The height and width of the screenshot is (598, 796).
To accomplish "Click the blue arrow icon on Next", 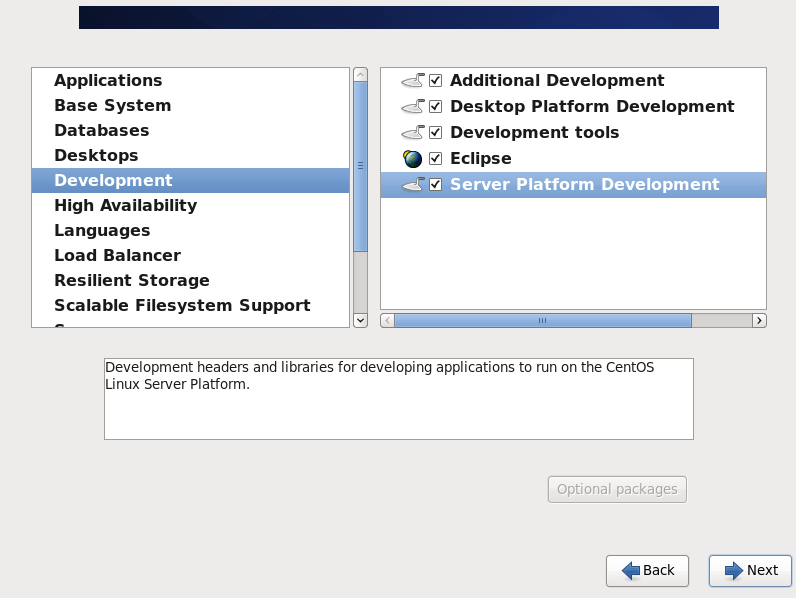I will click(x=734, y=570).
